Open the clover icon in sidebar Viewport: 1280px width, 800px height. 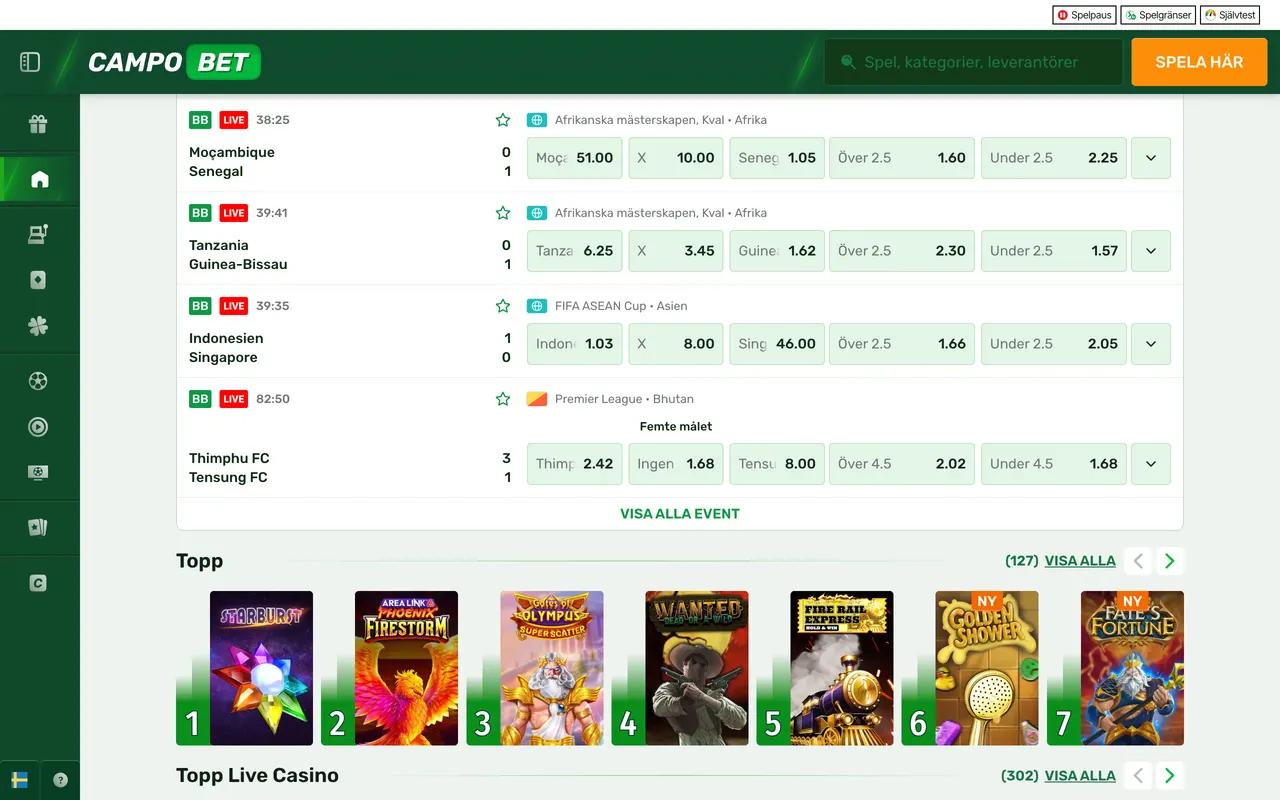(x=38, y=326)
